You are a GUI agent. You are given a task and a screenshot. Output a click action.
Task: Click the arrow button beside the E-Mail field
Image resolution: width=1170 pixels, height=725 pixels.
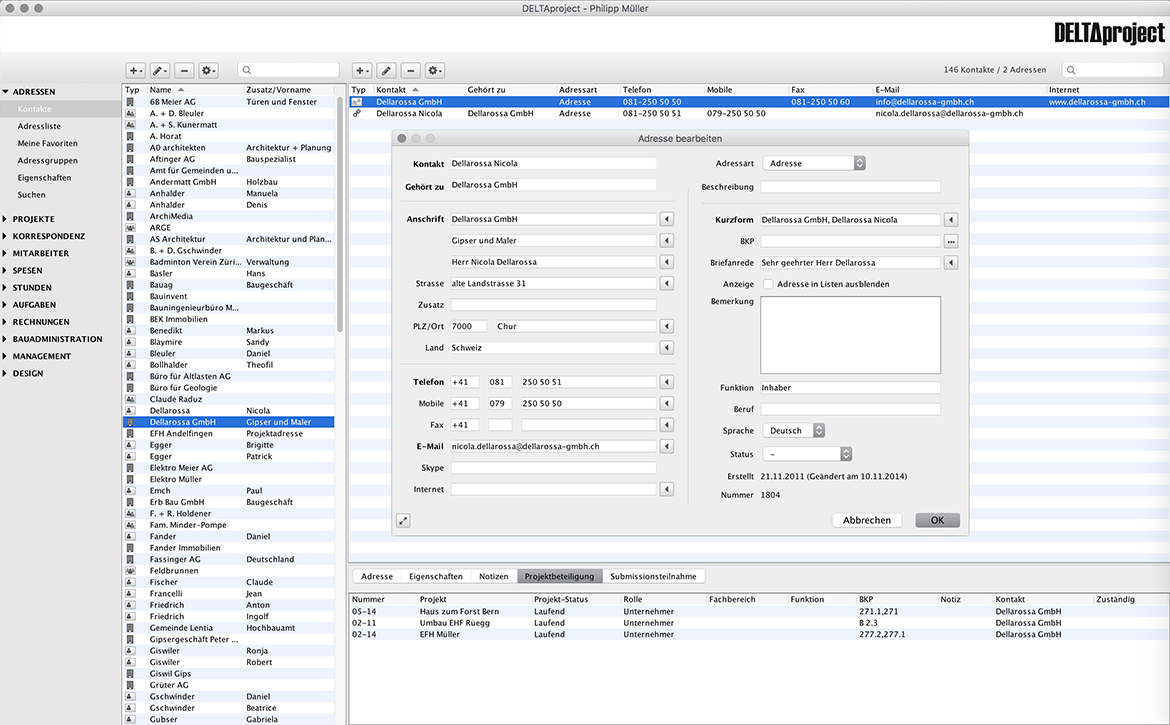667,447
